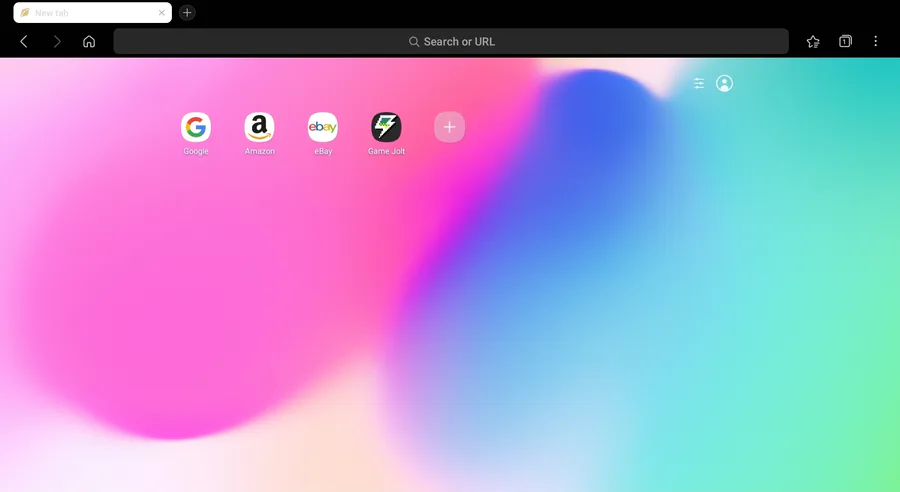Click the magnifier icon in address bar
This screenshot has width=900, height=492.
(414, 41)
